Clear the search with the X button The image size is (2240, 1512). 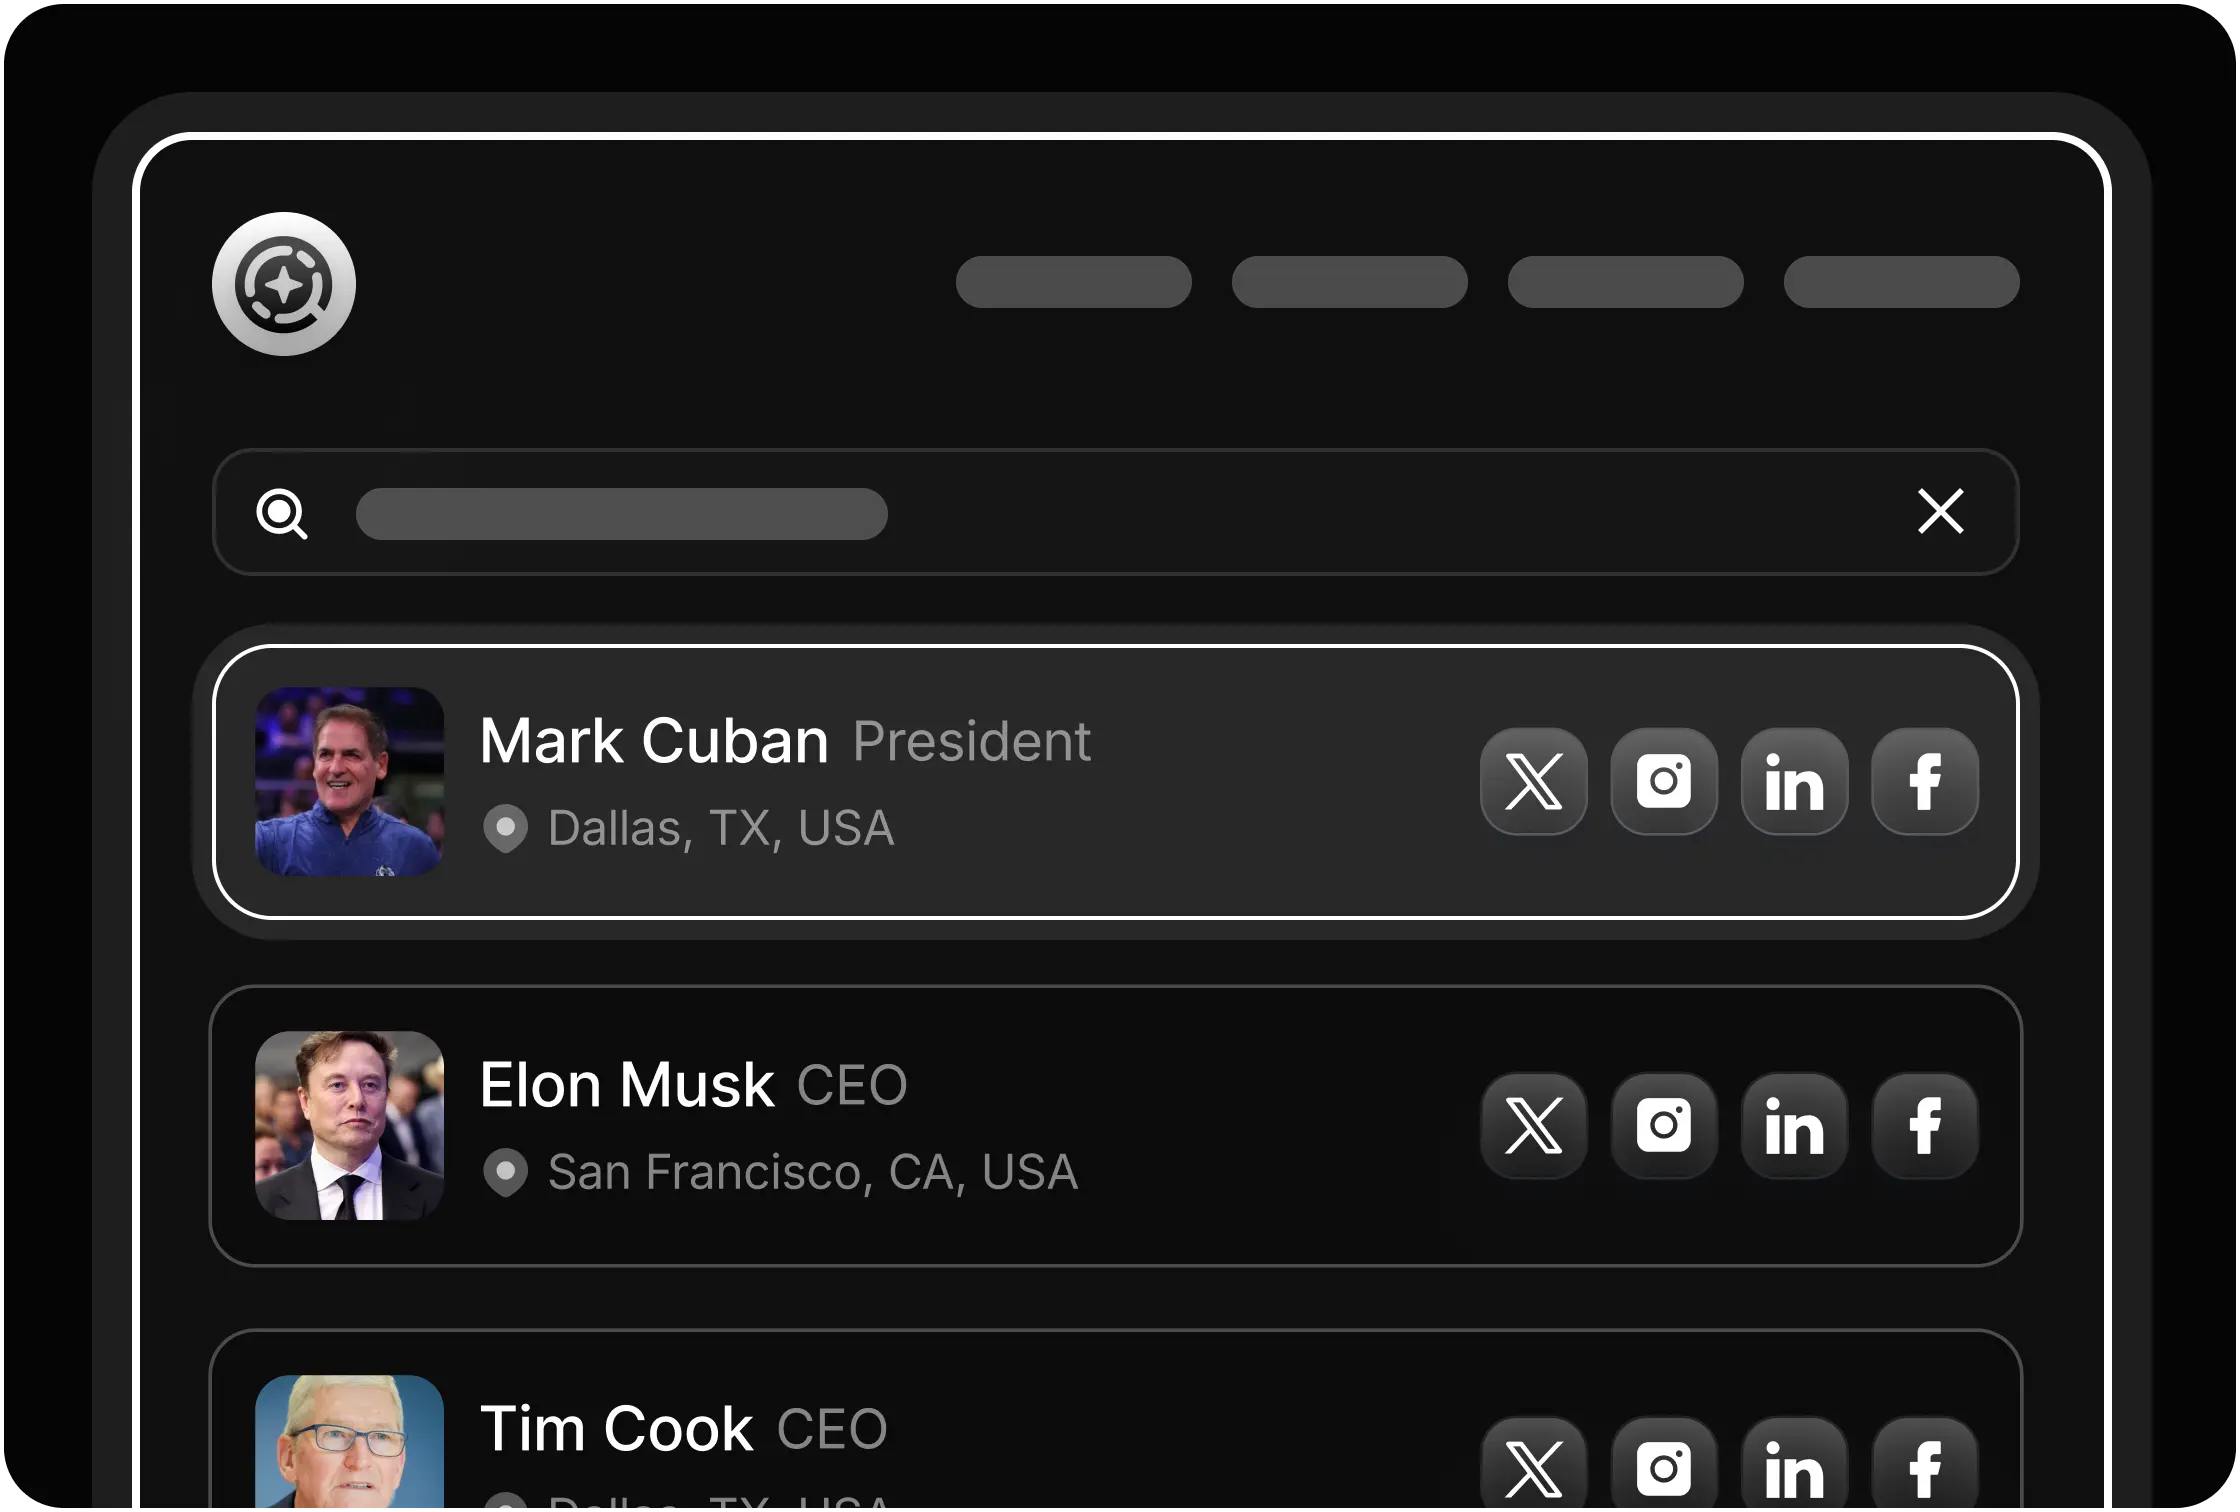1941,511
